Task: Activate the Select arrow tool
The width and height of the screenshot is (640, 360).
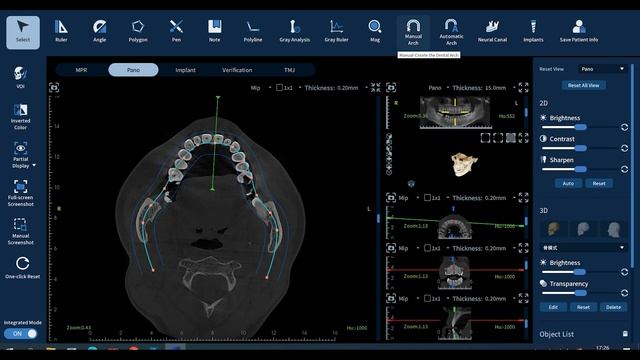Action: click(x=23, y=33)
